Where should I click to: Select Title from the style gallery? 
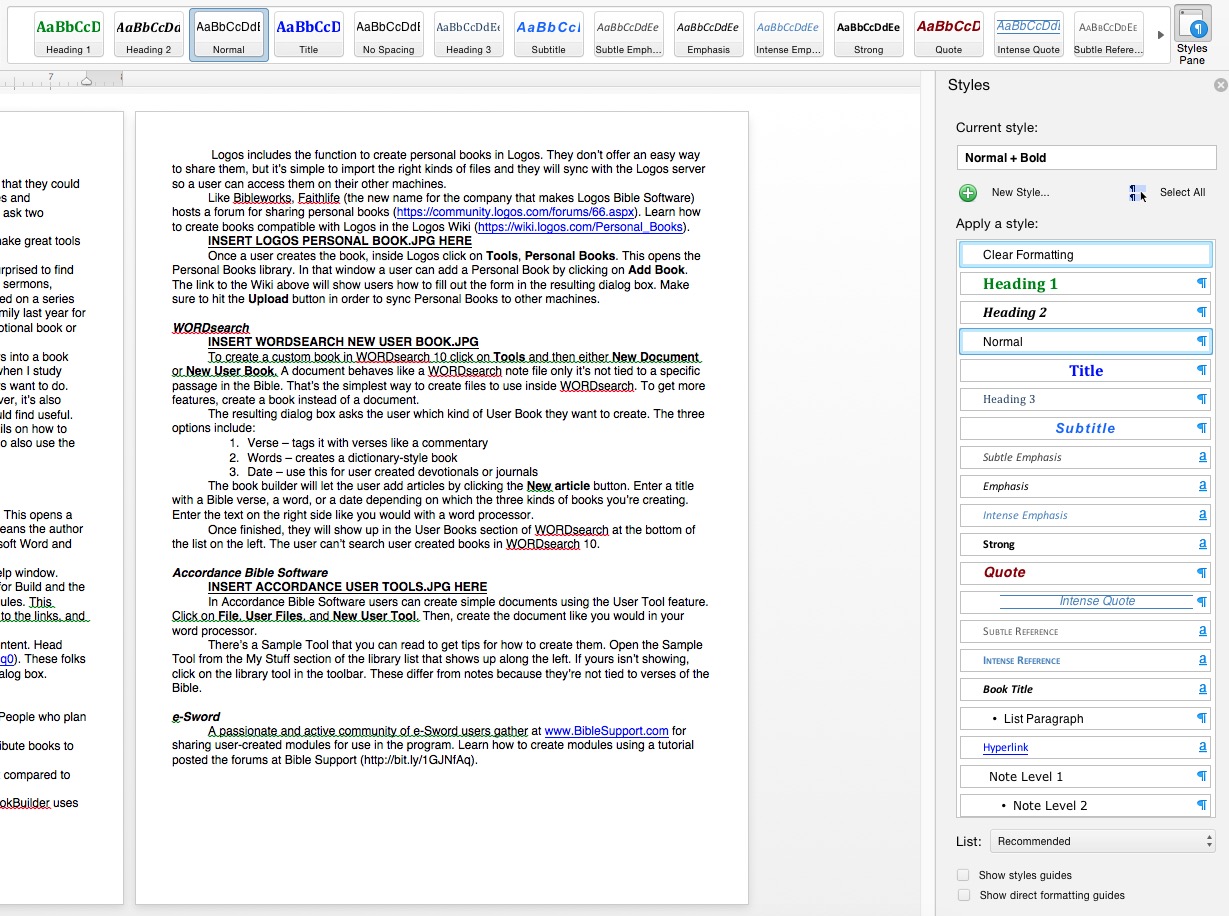point(308,33)
